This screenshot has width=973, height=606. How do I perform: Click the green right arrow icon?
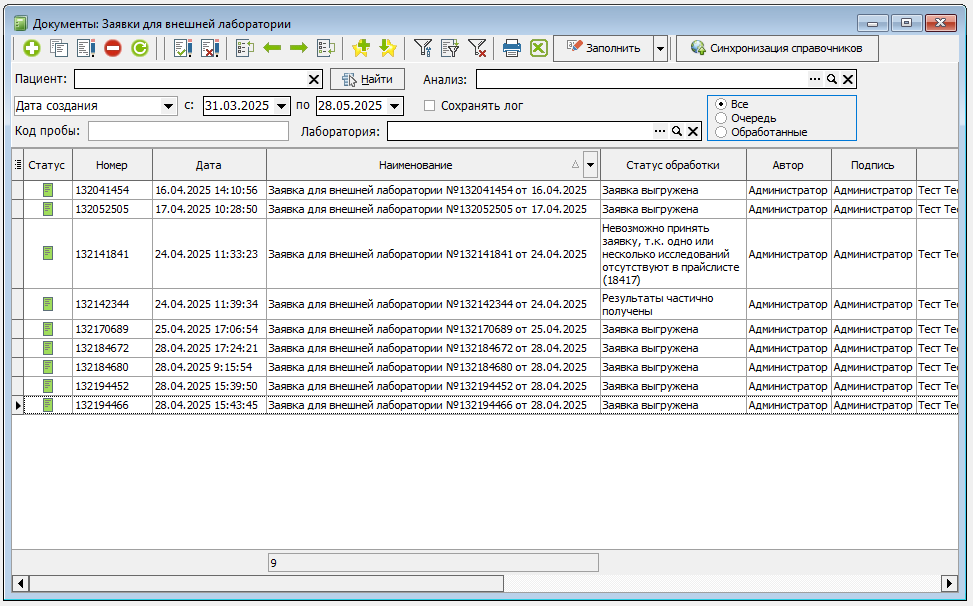(x=298, y=48)
